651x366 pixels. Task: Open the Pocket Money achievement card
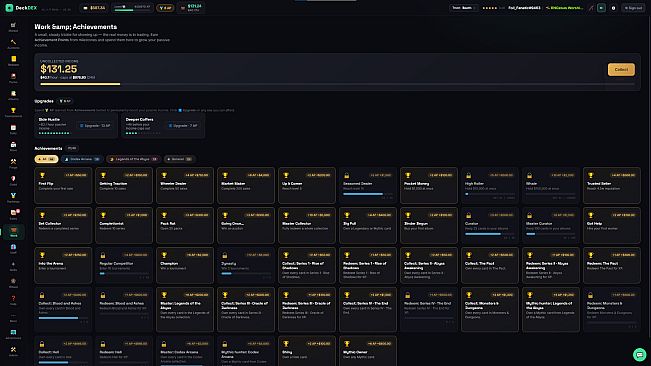429,185
